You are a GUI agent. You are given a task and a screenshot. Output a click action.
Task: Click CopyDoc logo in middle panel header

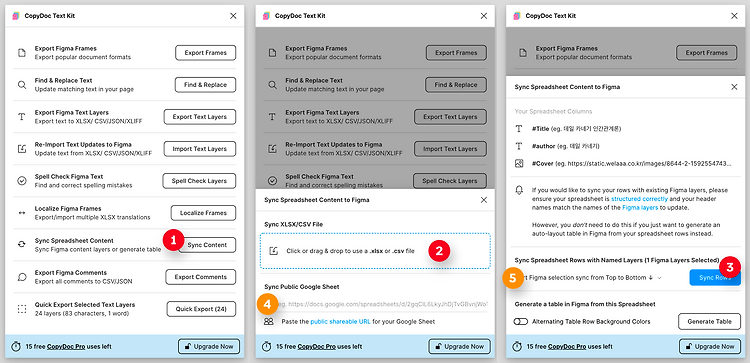click(x=266, y=16)
